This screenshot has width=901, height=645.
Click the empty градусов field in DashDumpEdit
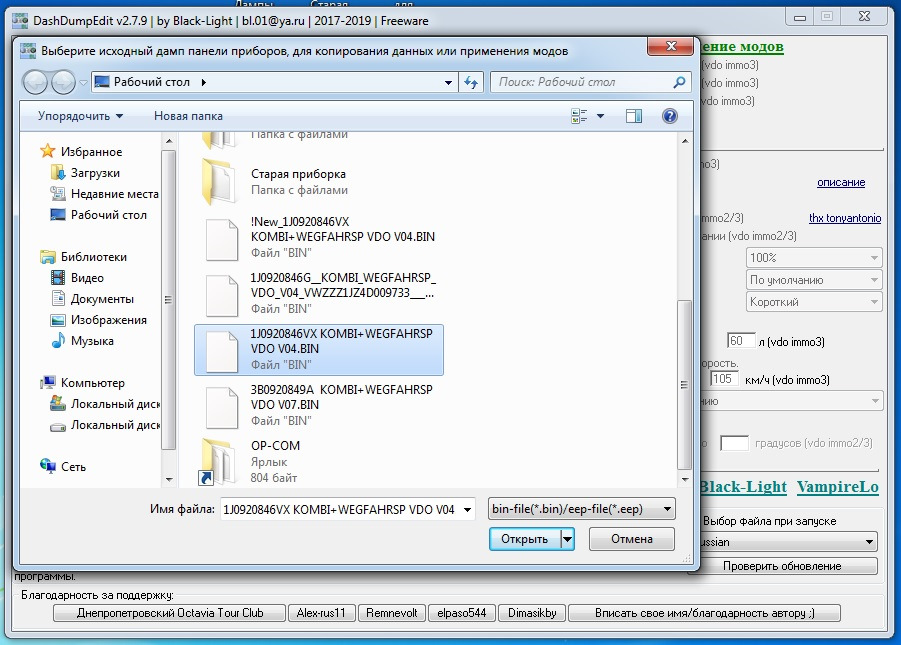[x=734, y=443]
